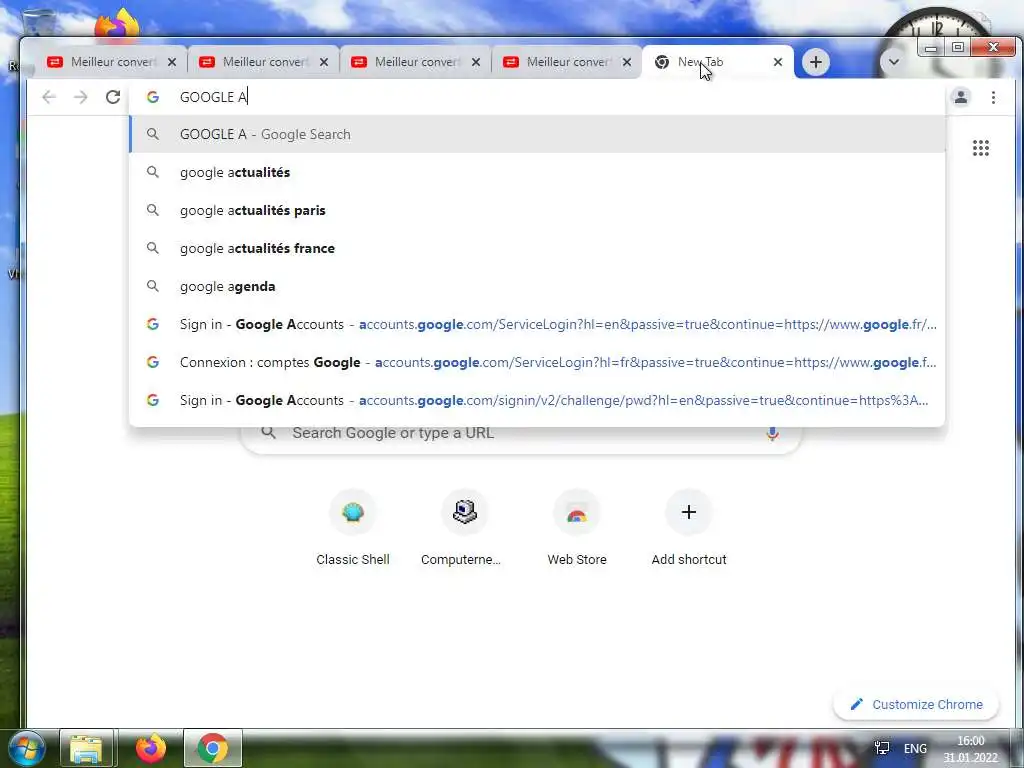The height and width of the screenshot is (768, 1024).
Task: Open the Windows Start orb
Action: pyautogui.click(x=25, y=748)
